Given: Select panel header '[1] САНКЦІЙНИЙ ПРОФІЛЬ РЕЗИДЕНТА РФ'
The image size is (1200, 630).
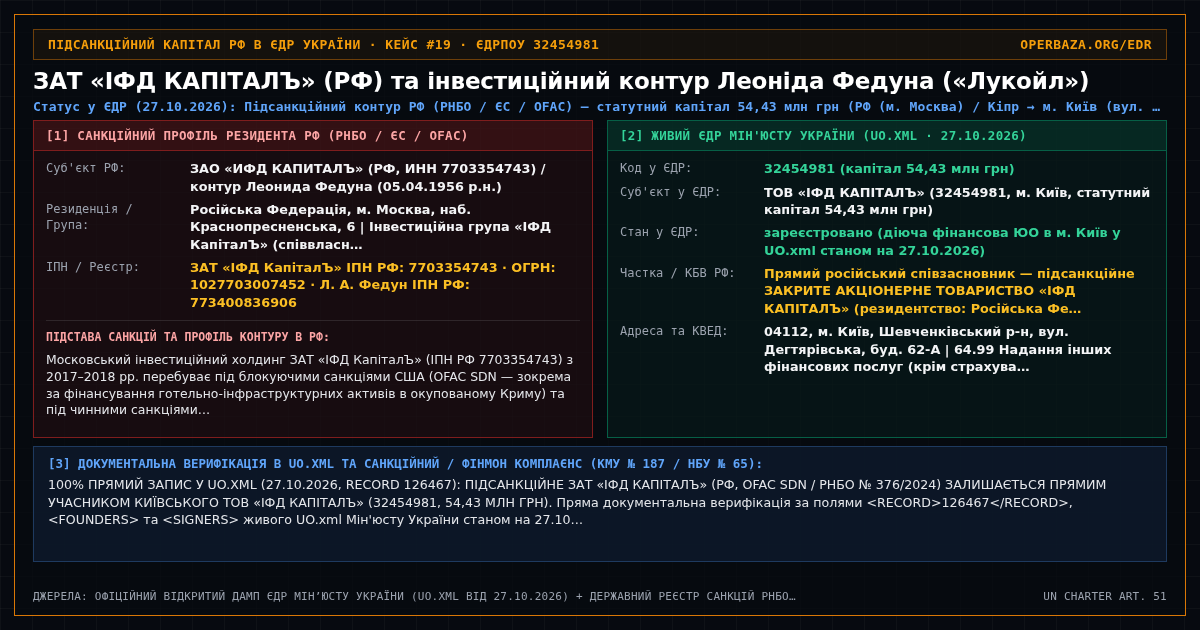Looking at the screenshot, I should 207,136.
